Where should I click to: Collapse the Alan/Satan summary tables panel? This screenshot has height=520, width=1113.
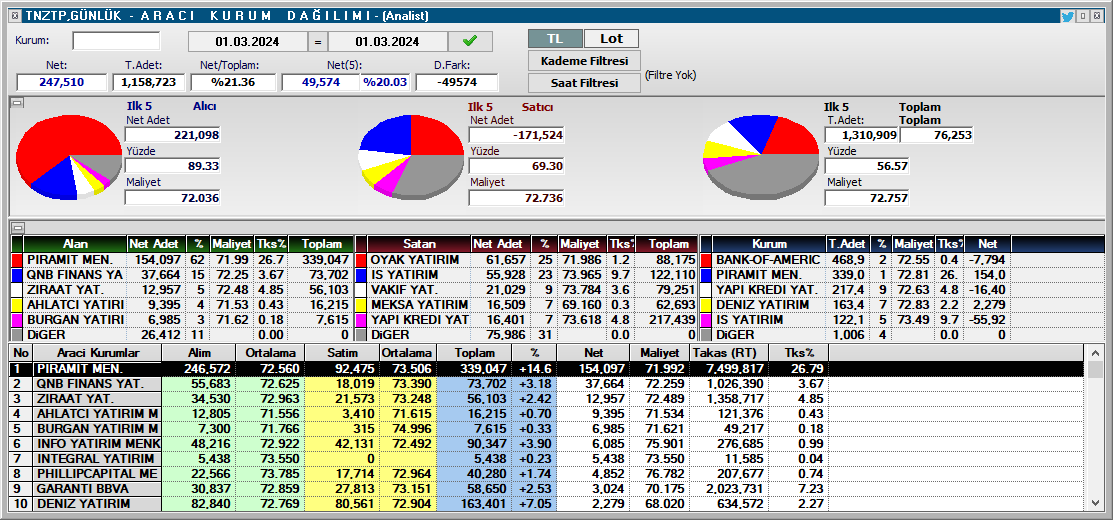[18, 228]
